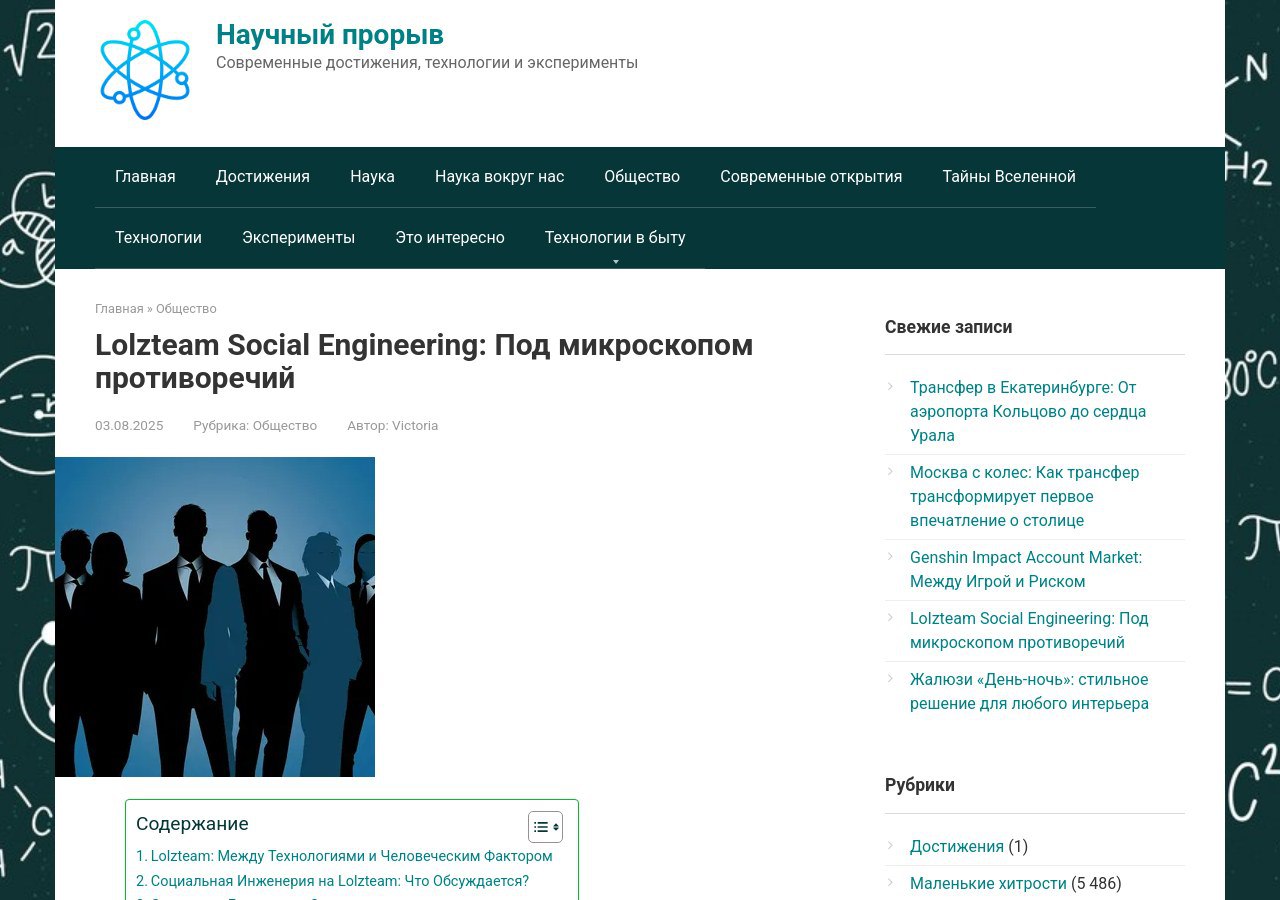Open the Достижения menu item
The height and width of the screenshot is (900, 1280).
(263, 177)
